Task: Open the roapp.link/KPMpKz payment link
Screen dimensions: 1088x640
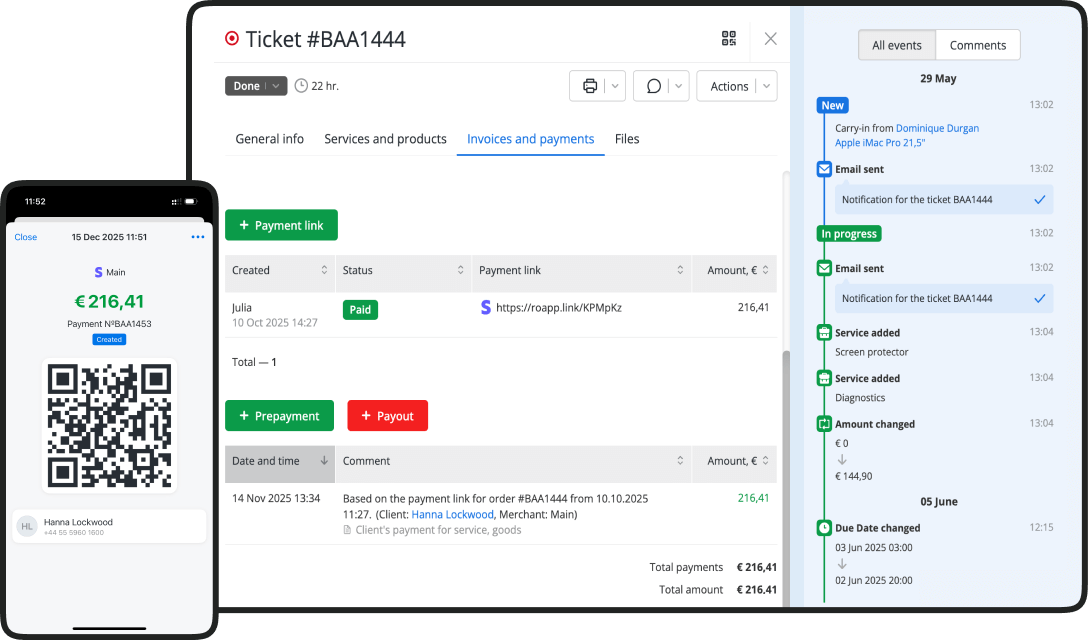Action: [x=559, y=307]
